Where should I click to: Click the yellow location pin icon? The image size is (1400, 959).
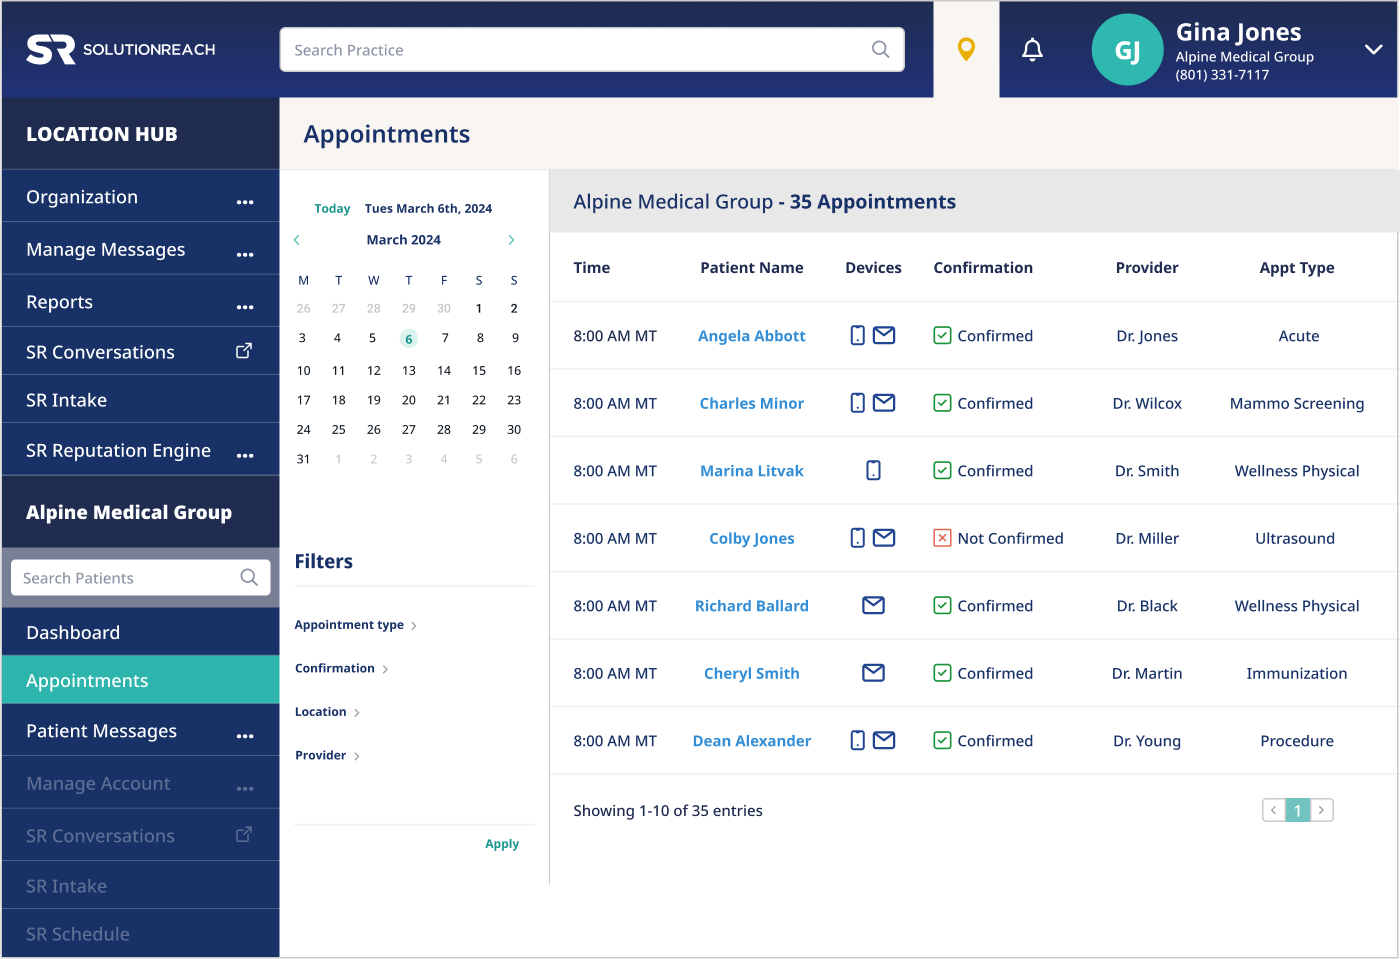pos(966,49)
